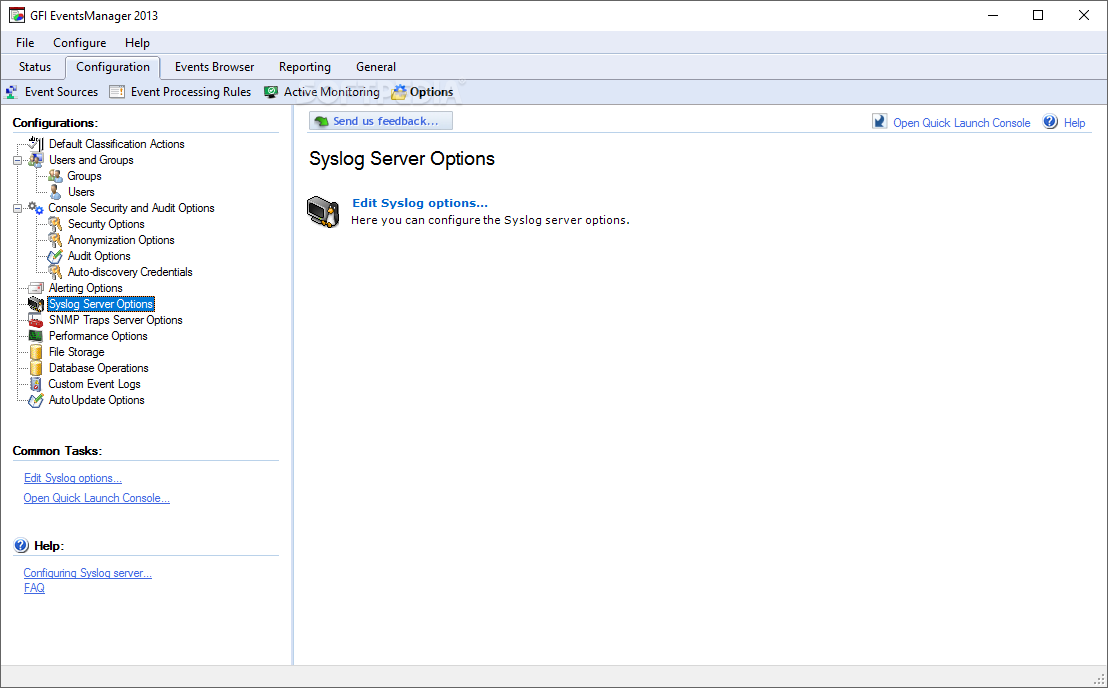Image resolution: width=1108 pixels, height=688 pixels.
Task: Click the Auto-discovery Credentials key icon
Action: [x=55, y=272]
